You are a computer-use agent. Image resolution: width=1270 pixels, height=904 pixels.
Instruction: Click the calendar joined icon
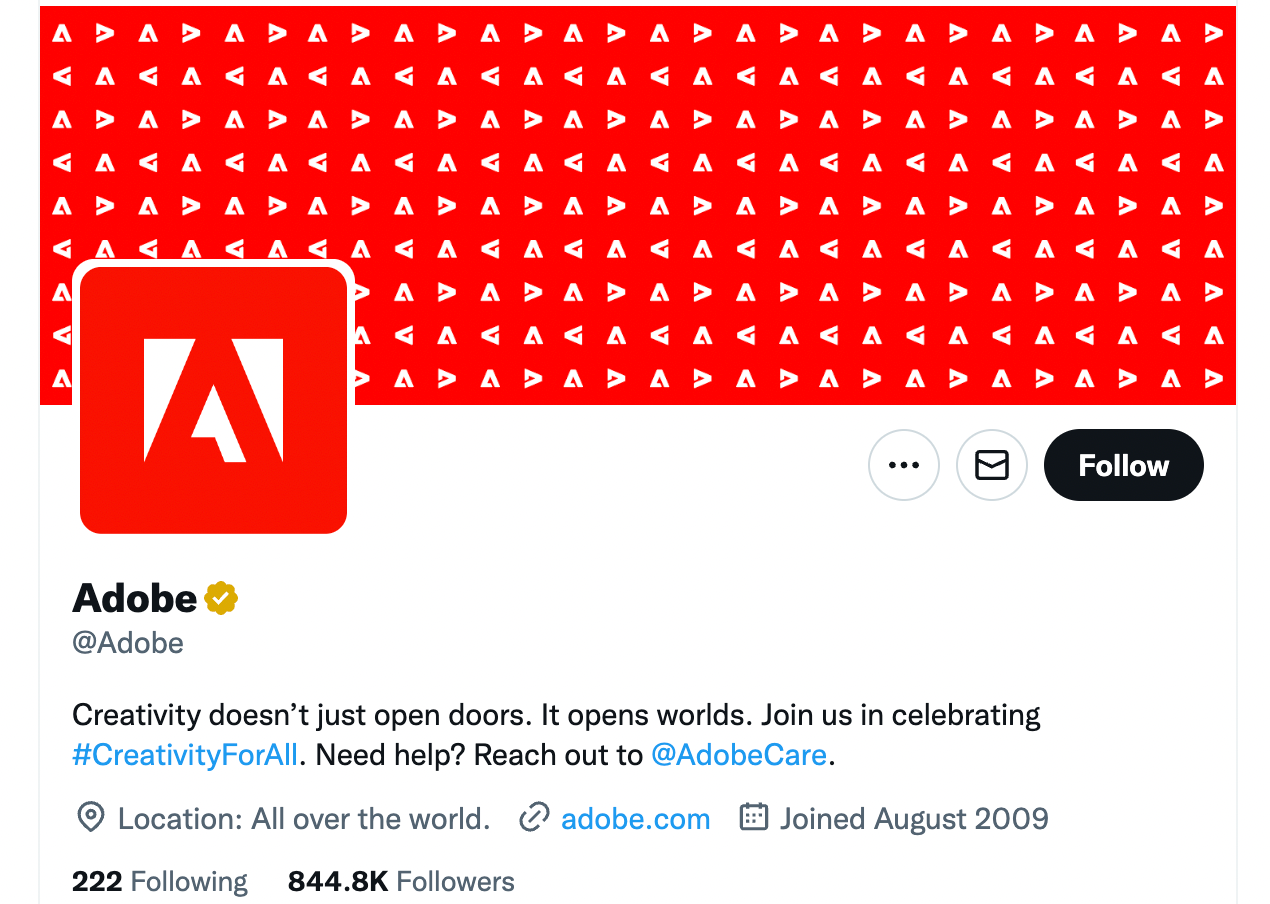pos(753,818)
